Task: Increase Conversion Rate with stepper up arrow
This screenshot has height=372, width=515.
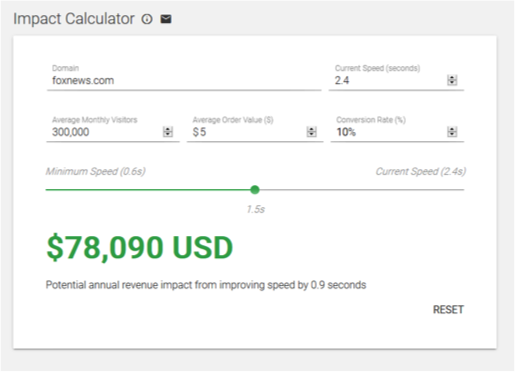Action: (x=452, y=129)
